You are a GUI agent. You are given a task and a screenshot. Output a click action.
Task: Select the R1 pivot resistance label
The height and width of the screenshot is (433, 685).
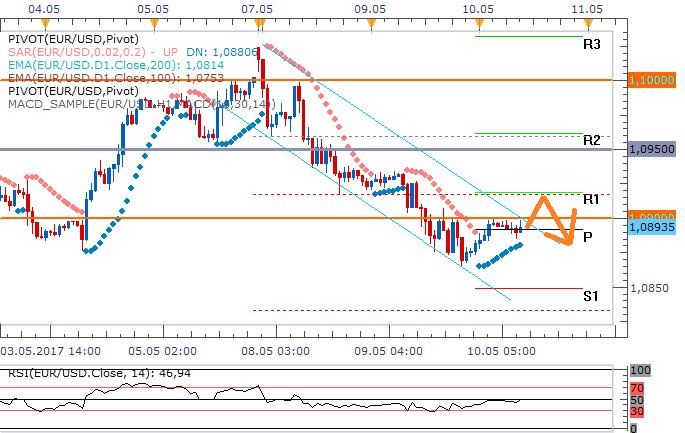click(x=591, y=199)
